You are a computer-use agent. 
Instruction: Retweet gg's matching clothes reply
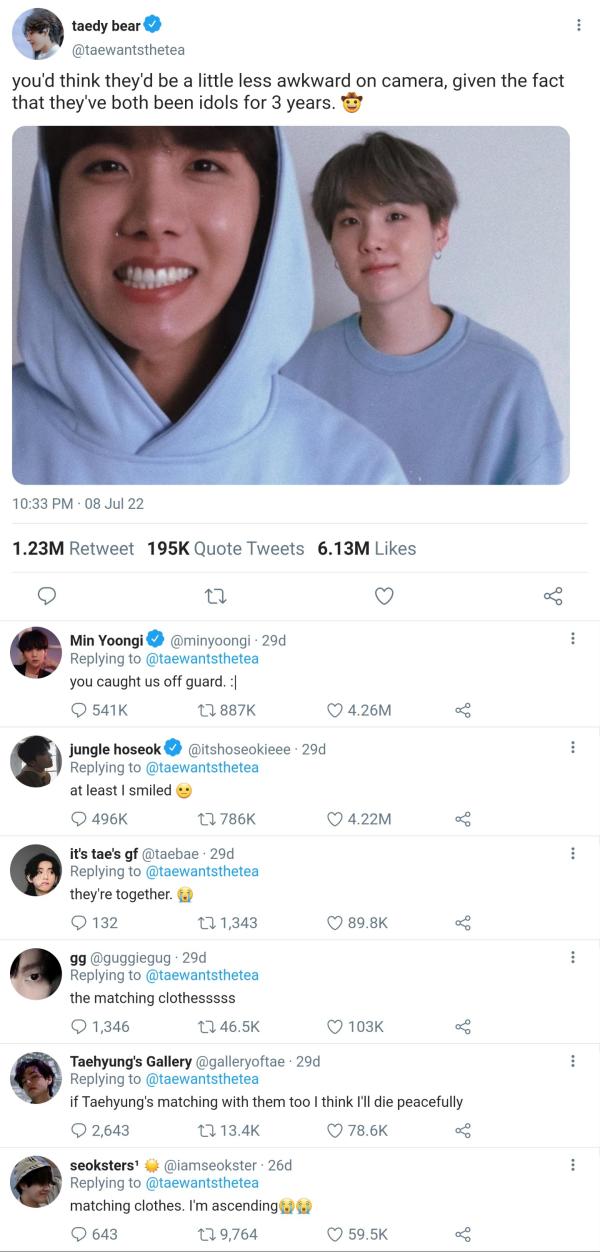tap(206, 1027)
